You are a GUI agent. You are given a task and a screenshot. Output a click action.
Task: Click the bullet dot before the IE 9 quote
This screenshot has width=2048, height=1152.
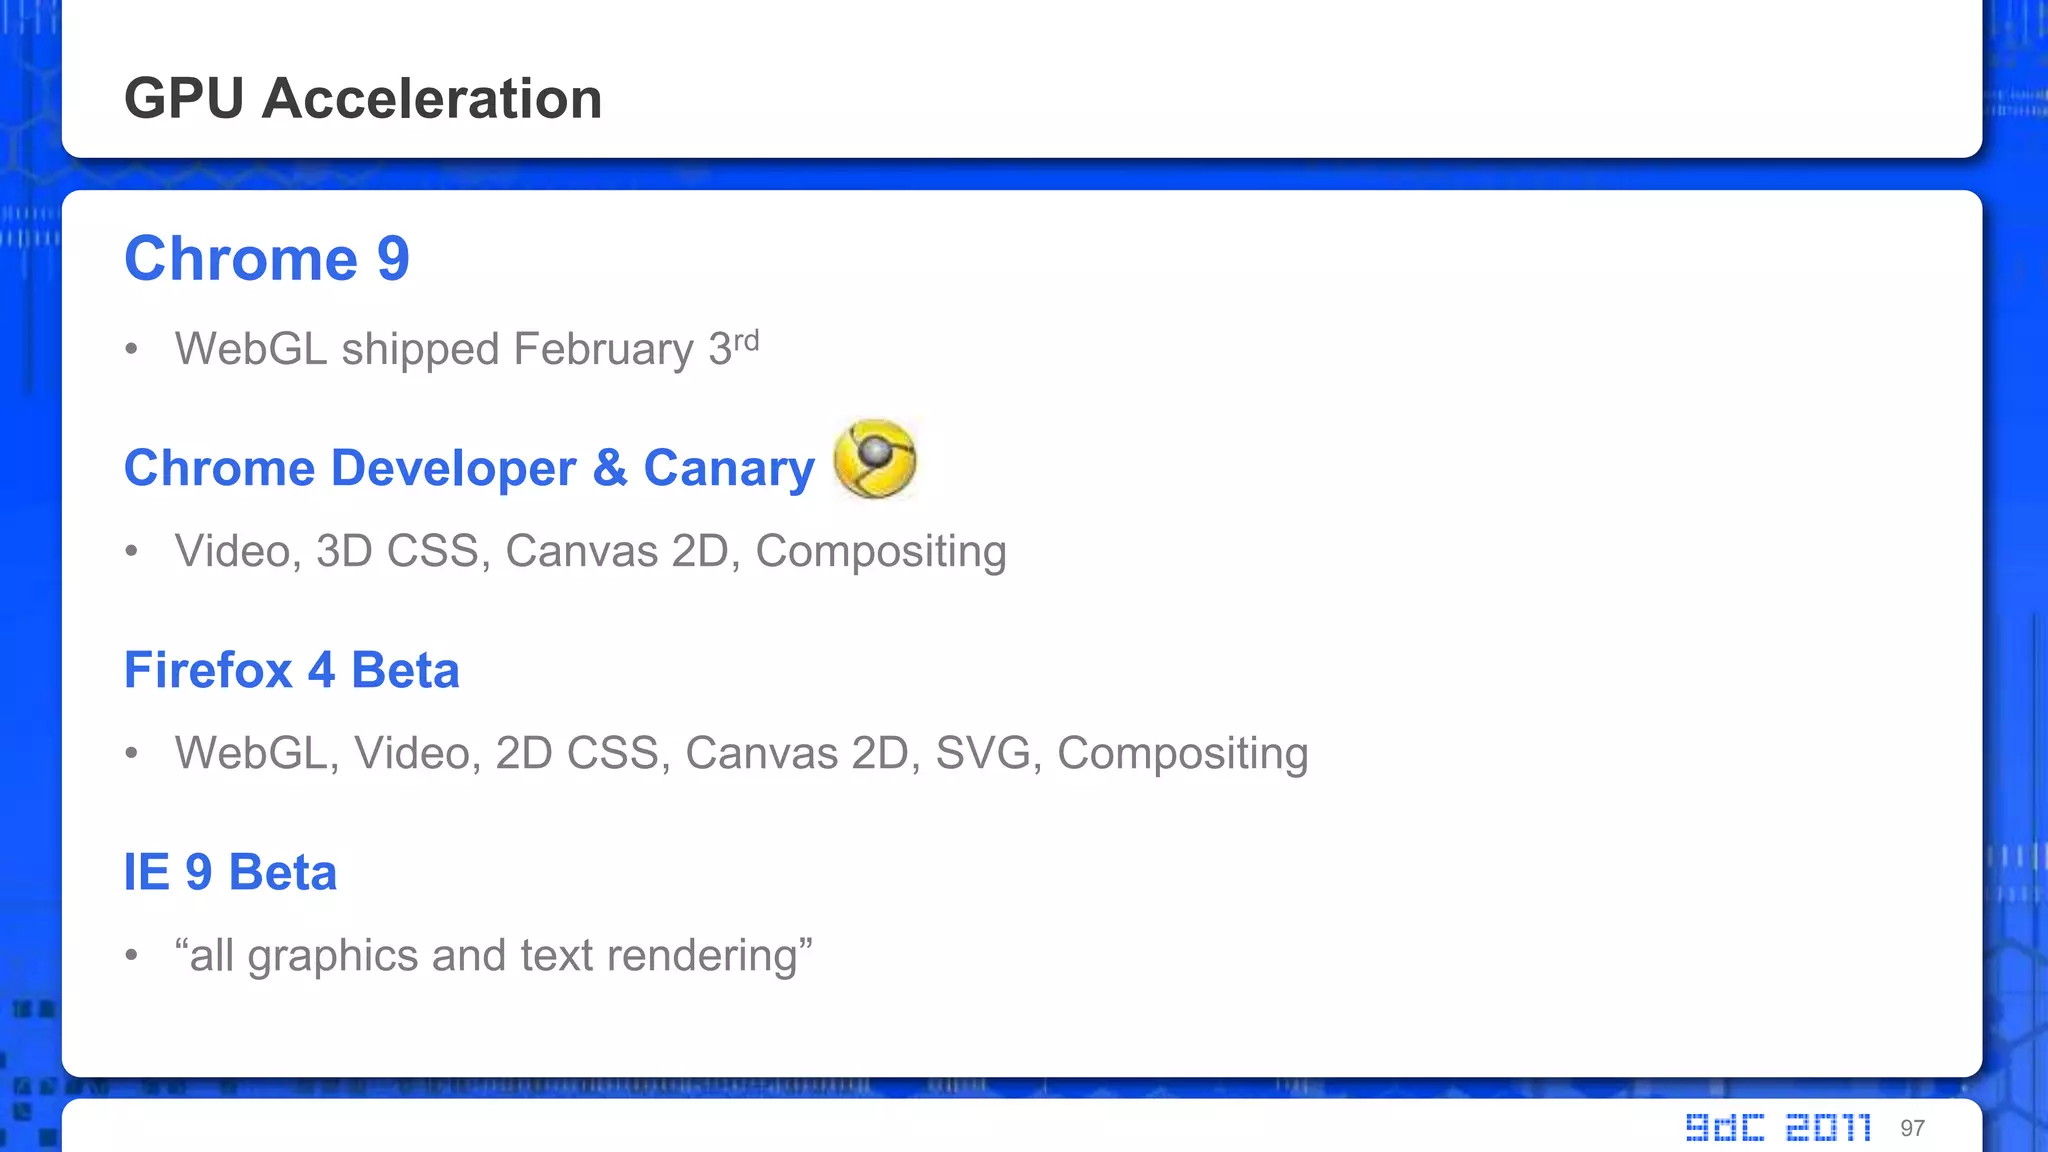[x=131, y=956]
